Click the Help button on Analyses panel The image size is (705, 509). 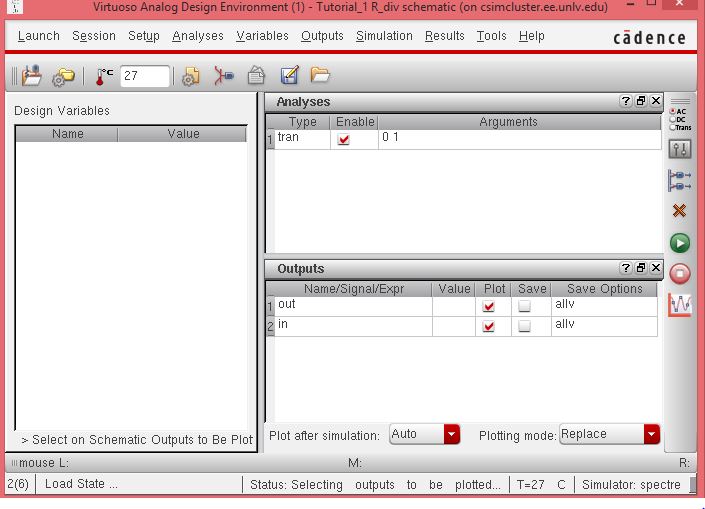pos(625,102)
